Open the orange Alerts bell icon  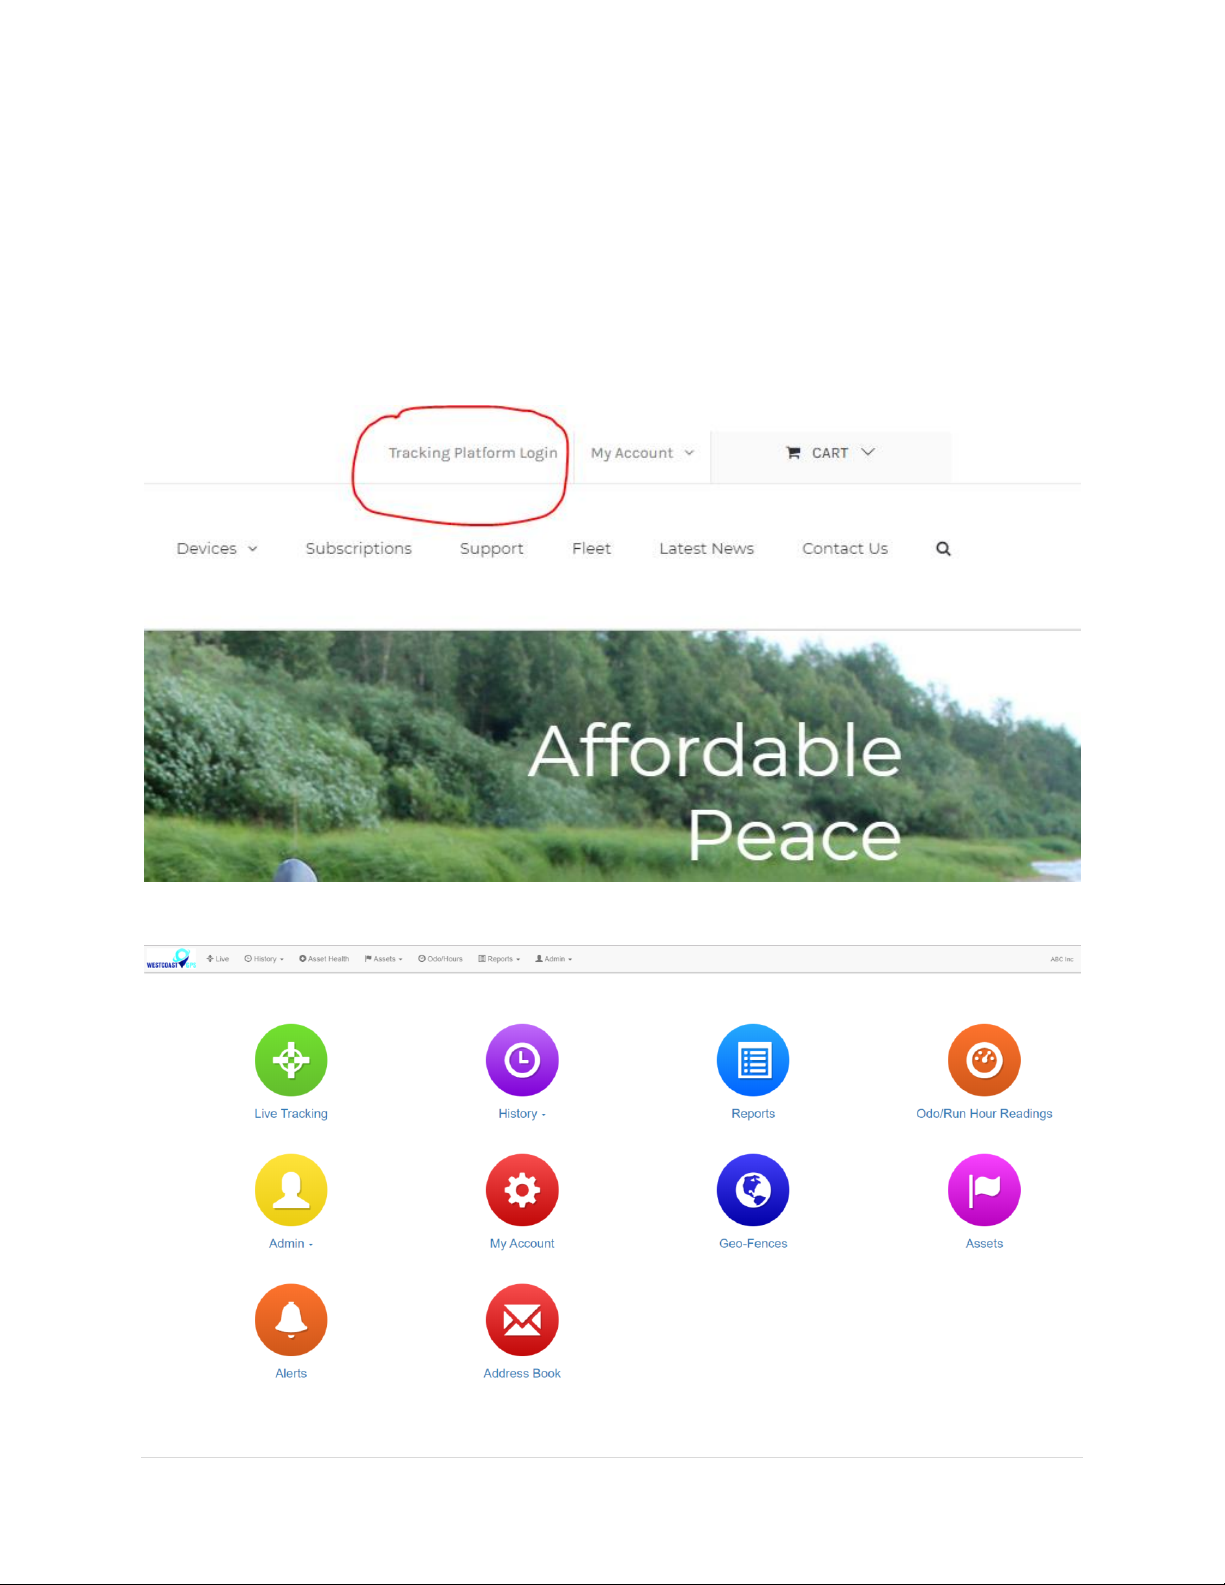pyautogui.click(x=291, y=1320)
